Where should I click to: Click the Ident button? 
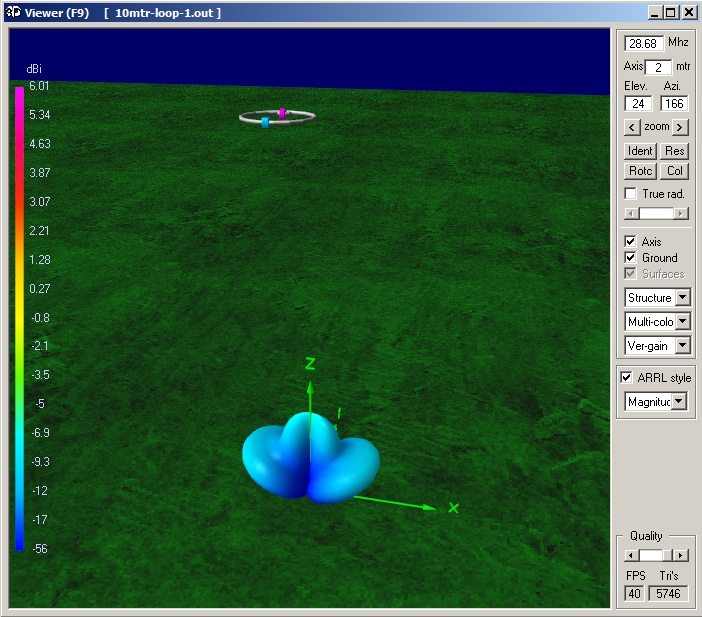(640, 151)
